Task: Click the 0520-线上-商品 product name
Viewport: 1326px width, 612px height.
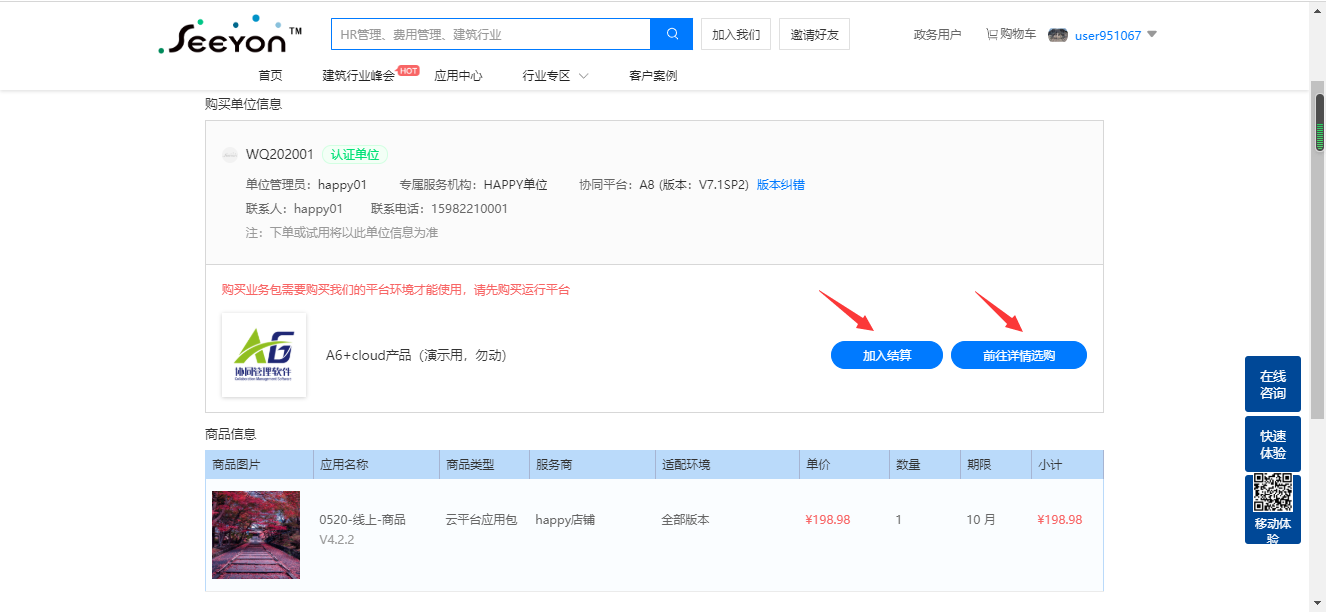Action: (362, 520)
